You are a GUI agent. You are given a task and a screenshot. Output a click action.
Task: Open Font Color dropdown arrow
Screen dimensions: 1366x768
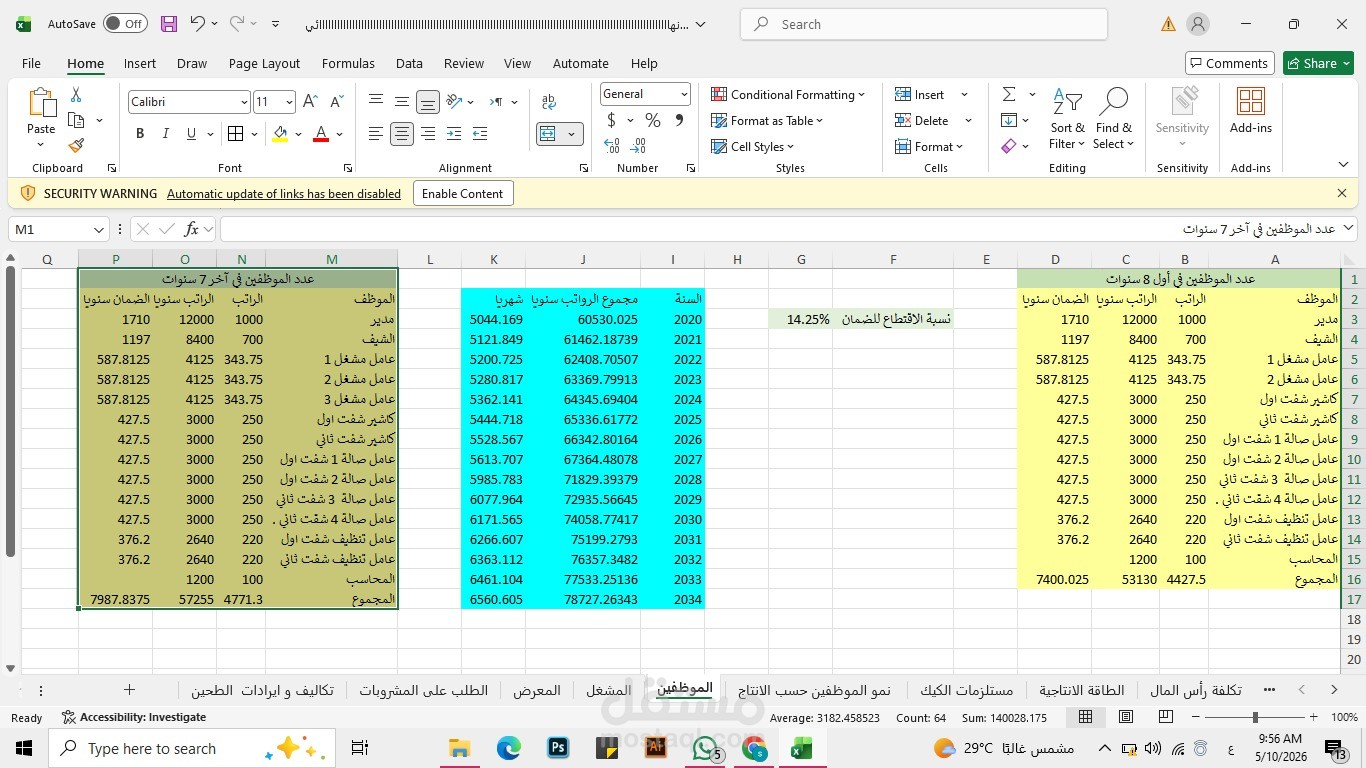click(x=339, y=134)
